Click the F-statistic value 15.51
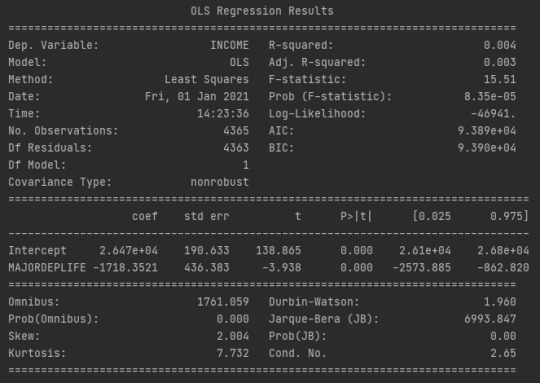This screenshot has width=540, height=383. point(500,80)
